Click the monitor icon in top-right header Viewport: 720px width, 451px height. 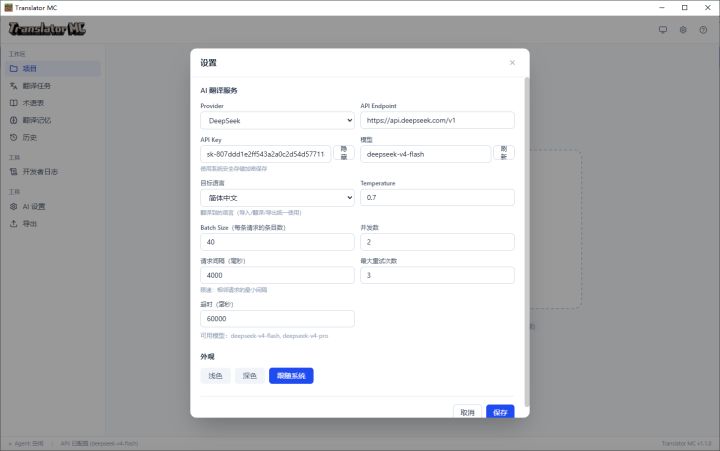663,30
